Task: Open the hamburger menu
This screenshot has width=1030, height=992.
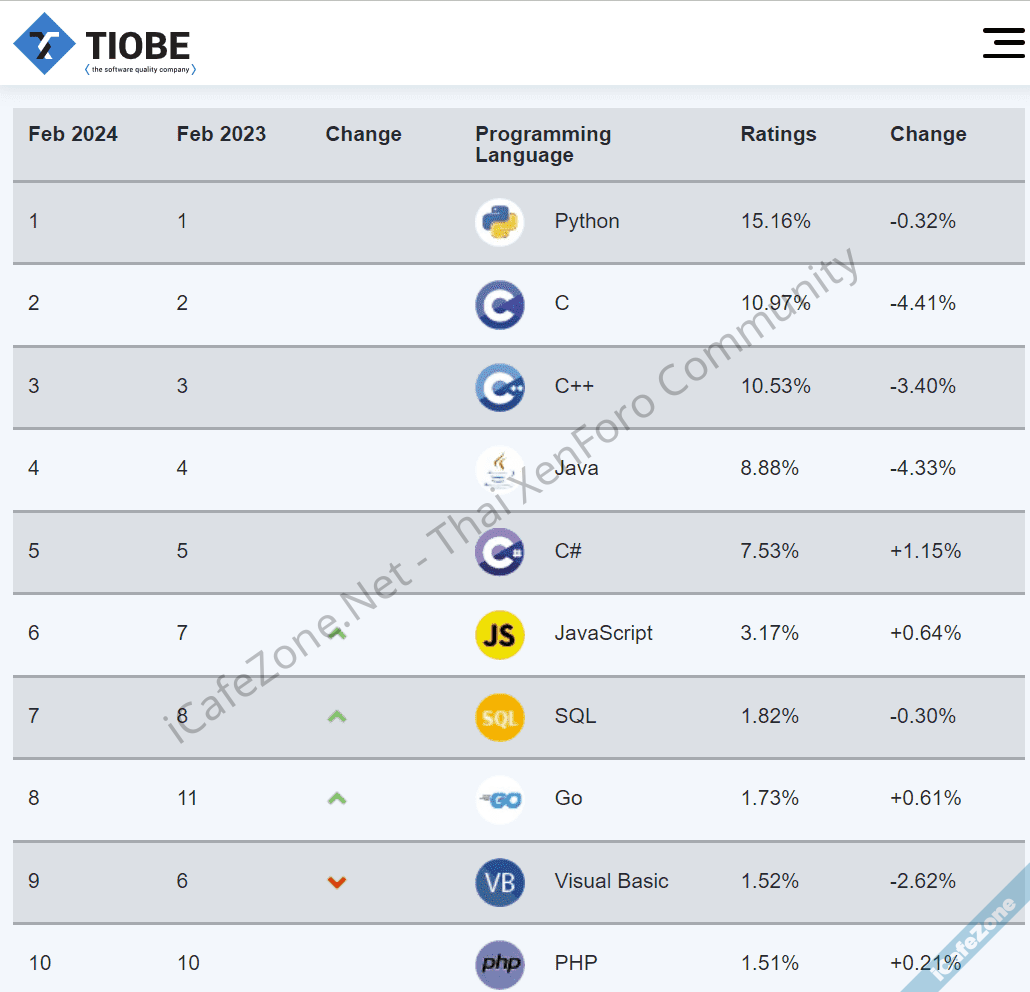Action: [x=1003, y=43]
